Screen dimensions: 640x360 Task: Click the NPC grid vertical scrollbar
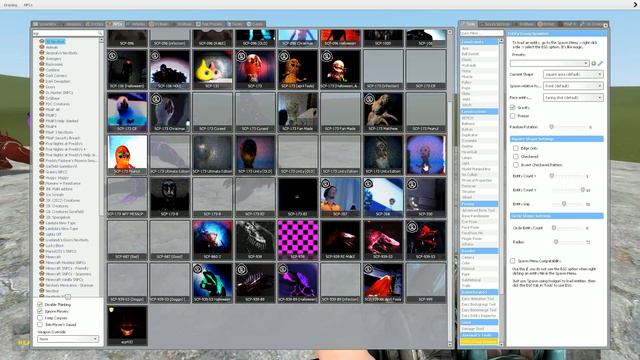tap(450, 188)
